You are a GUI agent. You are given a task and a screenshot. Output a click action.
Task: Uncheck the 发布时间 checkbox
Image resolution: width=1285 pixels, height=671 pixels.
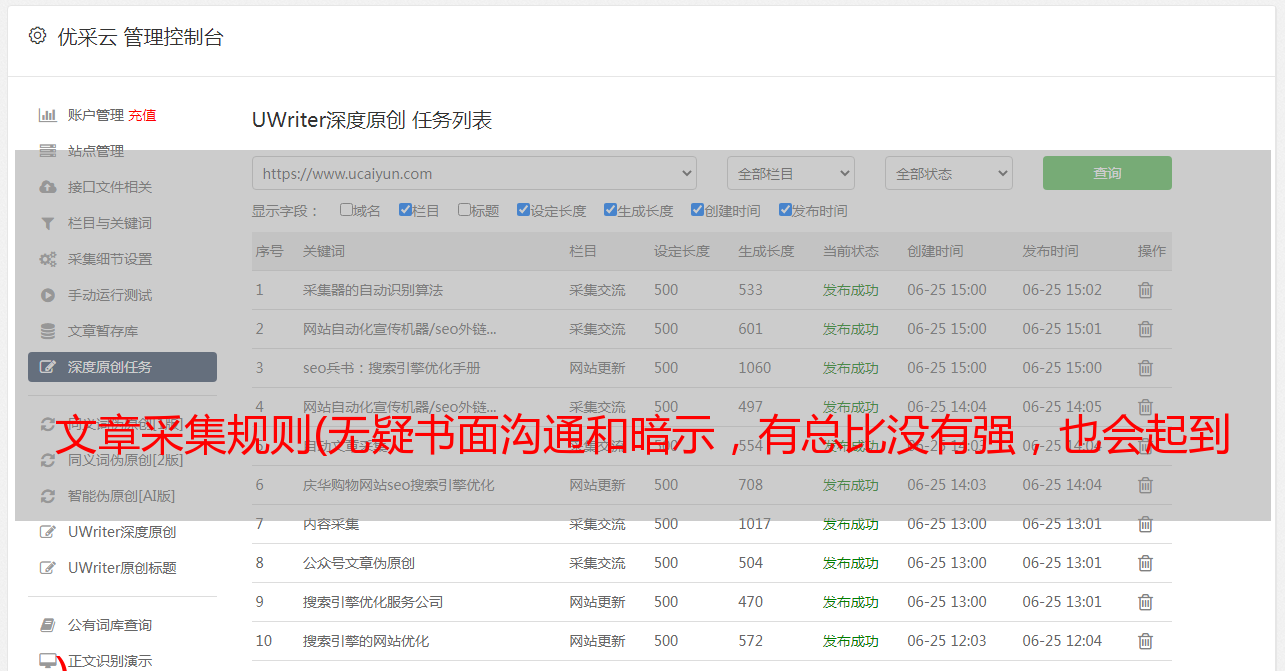[x=785, y=210]
